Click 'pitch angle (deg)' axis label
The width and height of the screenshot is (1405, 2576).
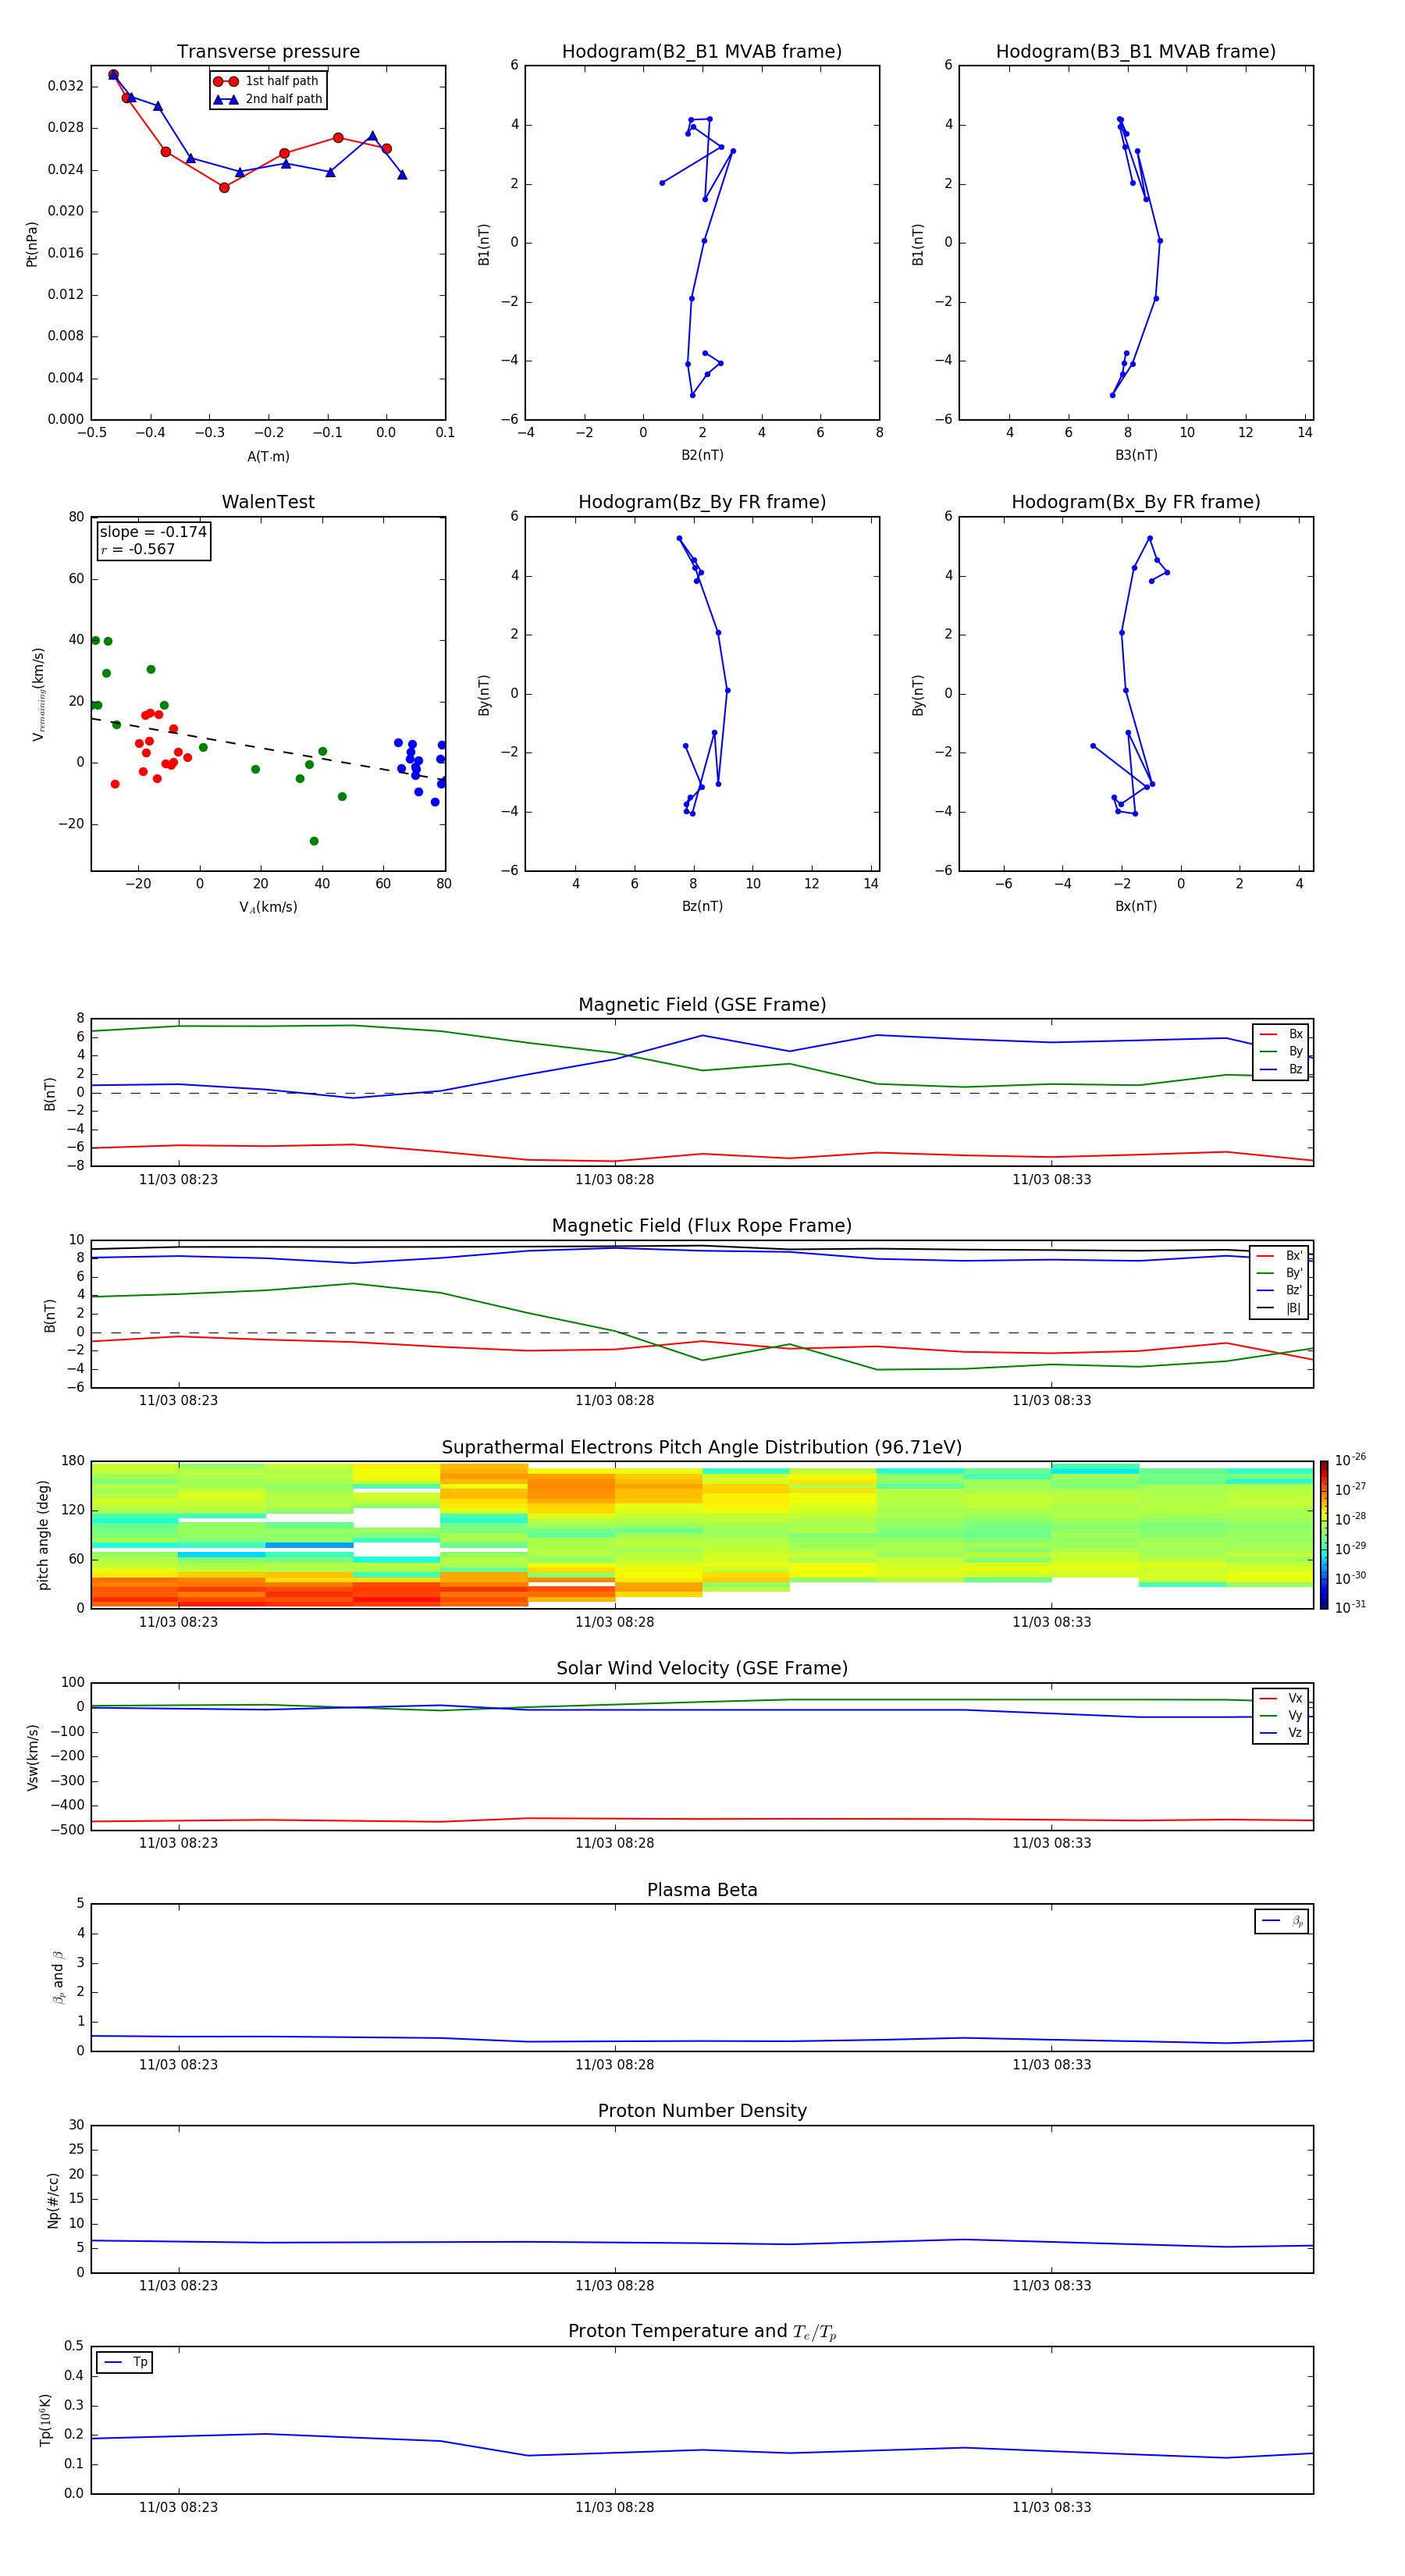point(43,1535)
